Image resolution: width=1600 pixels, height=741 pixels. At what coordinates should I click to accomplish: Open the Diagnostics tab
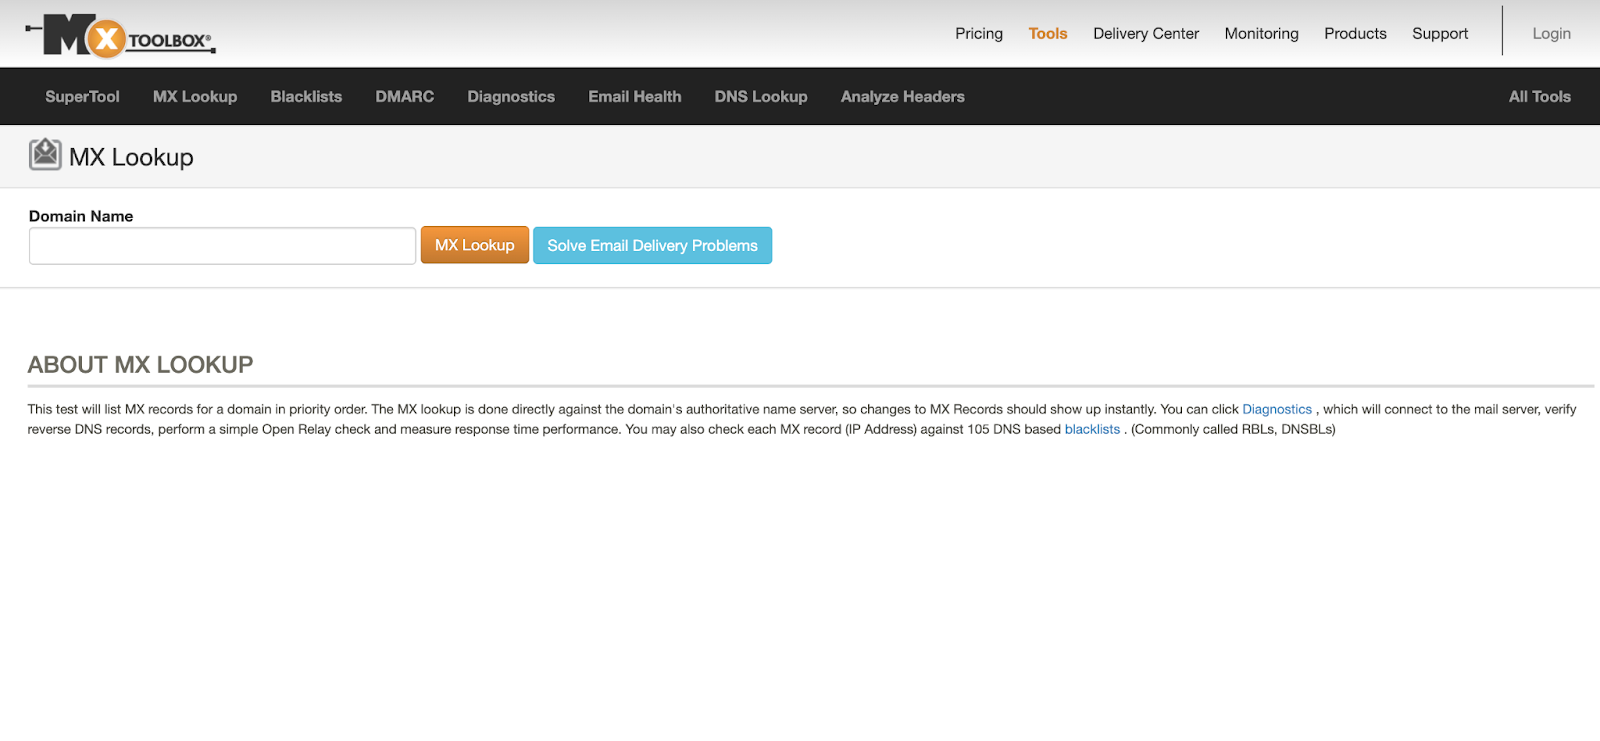[511, 96]
